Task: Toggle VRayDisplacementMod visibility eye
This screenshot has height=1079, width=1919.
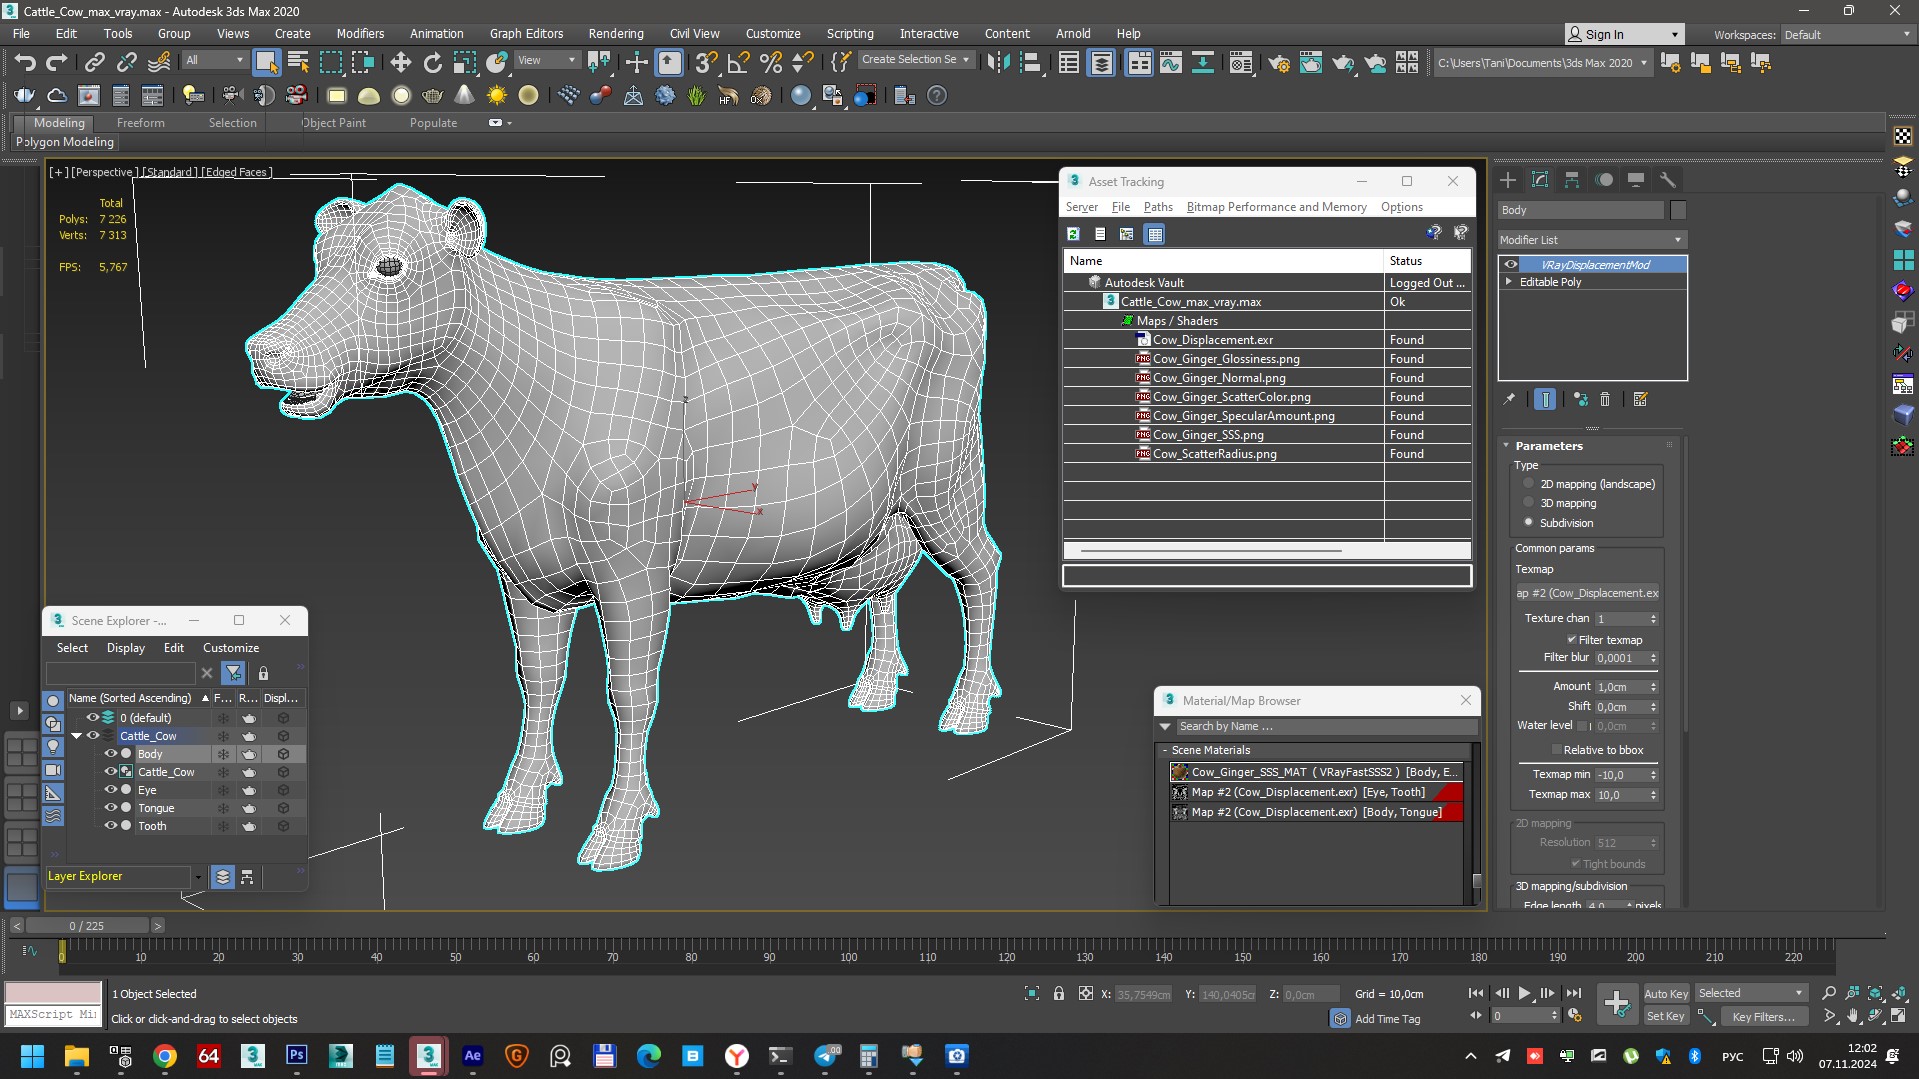Action: tap(1511, 265)
